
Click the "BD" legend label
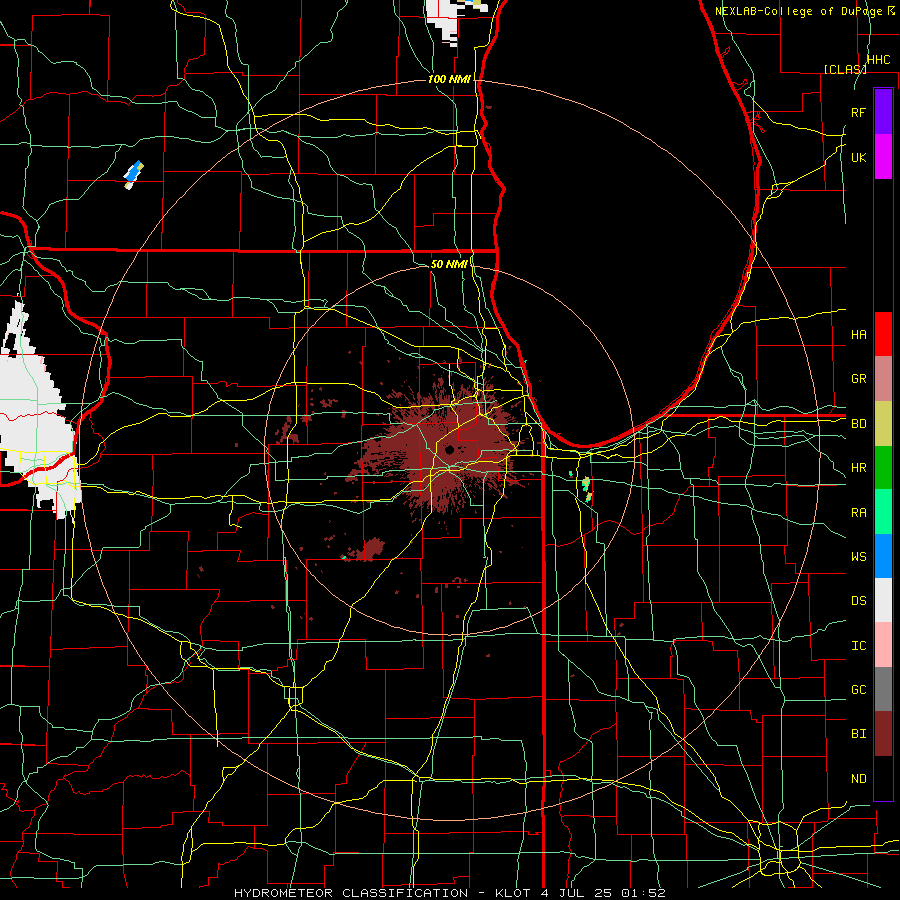859,424
